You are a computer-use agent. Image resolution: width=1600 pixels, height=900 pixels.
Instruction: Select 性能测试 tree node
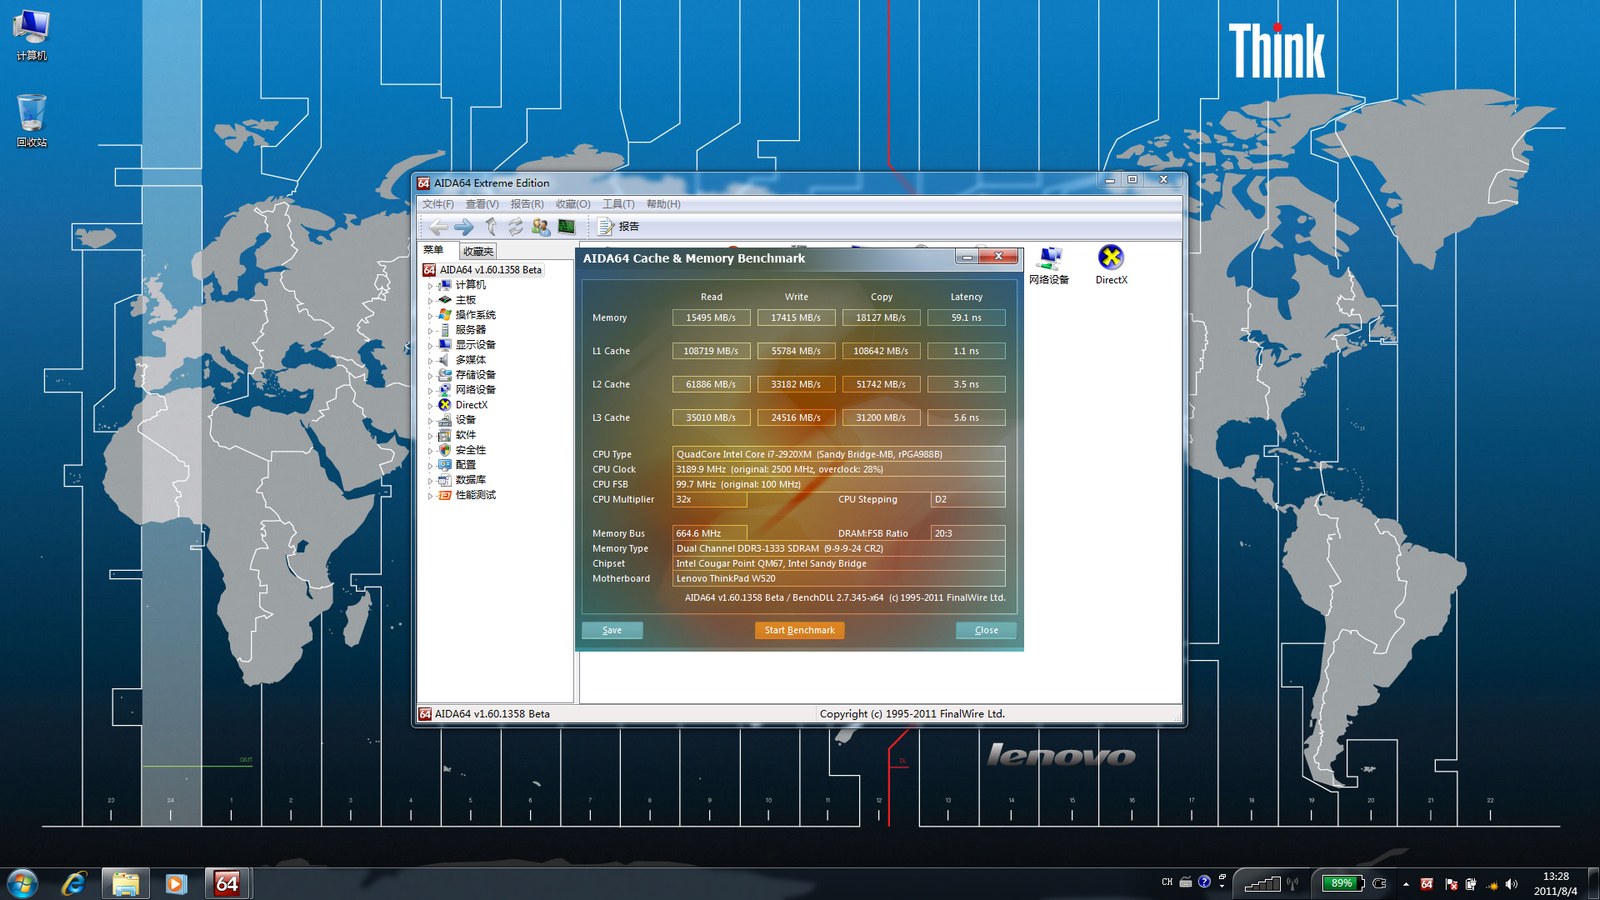[467, 495]
